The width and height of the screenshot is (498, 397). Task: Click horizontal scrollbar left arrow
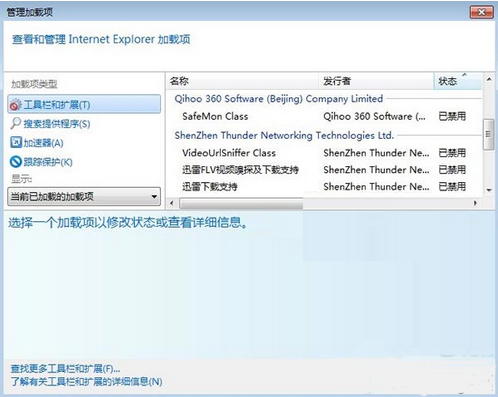point(172,203)
